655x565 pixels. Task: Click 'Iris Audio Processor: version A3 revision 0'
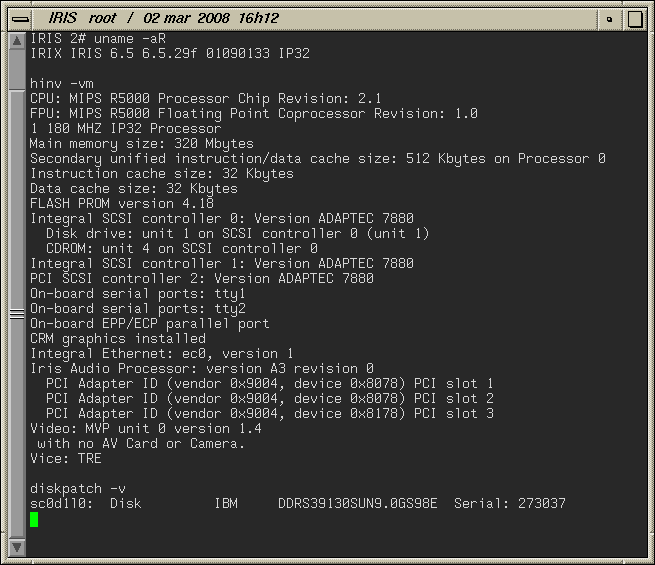click(x=202, y=369)
